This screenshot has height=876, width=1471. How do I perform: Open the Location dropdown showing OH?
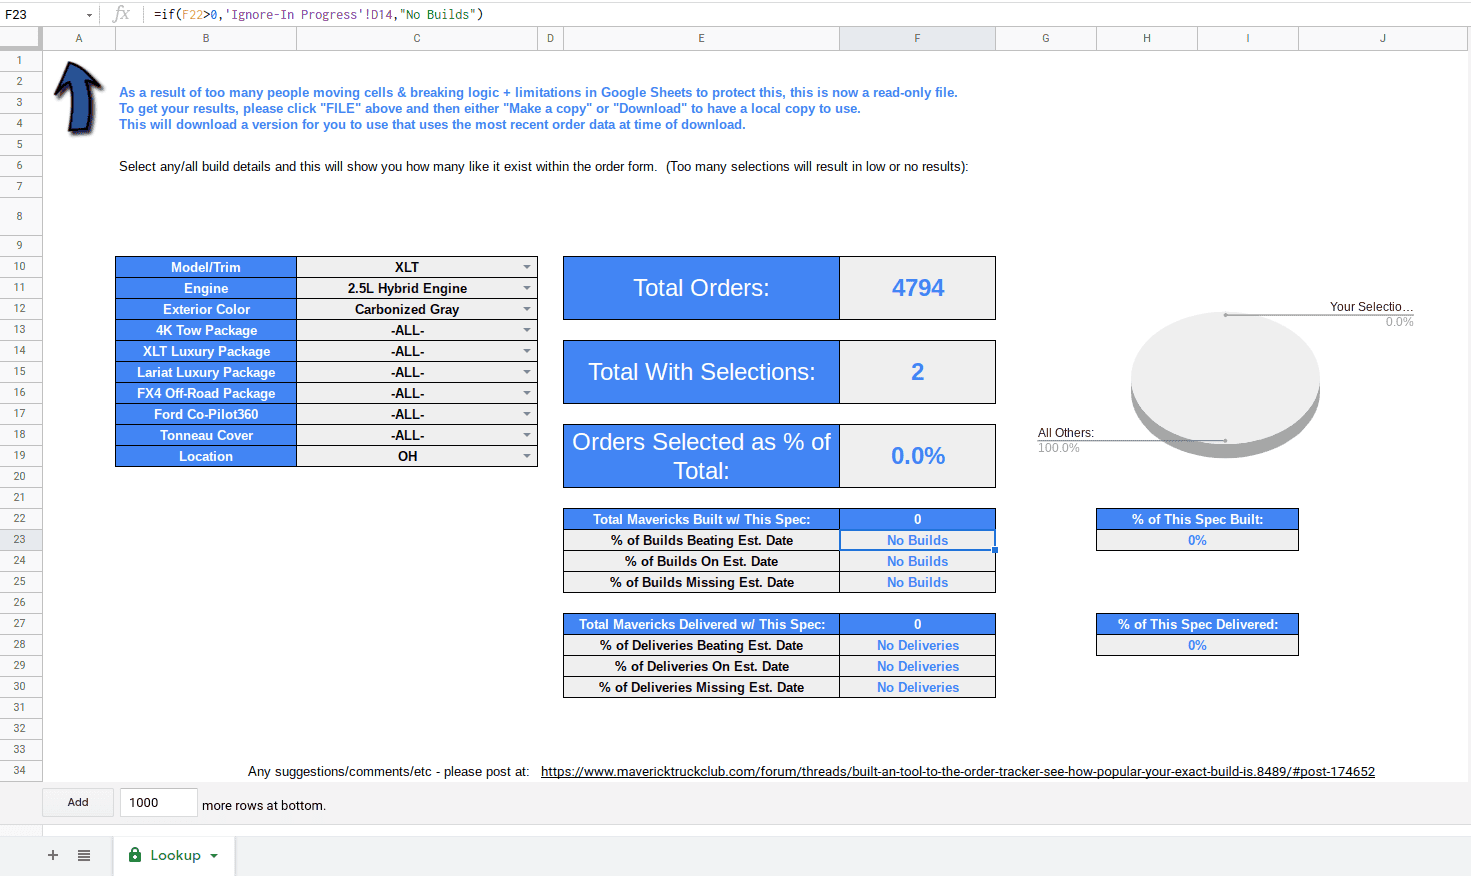[x=527, y=456]
